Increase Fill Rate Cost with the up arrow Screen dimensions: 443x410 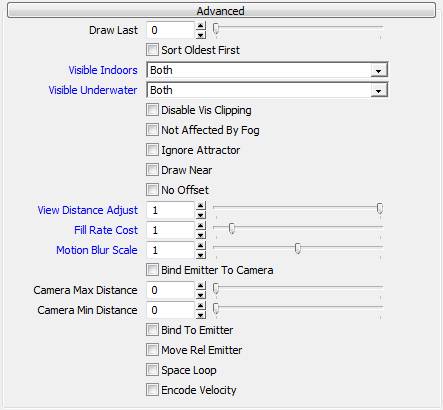(x=201, y=226)
